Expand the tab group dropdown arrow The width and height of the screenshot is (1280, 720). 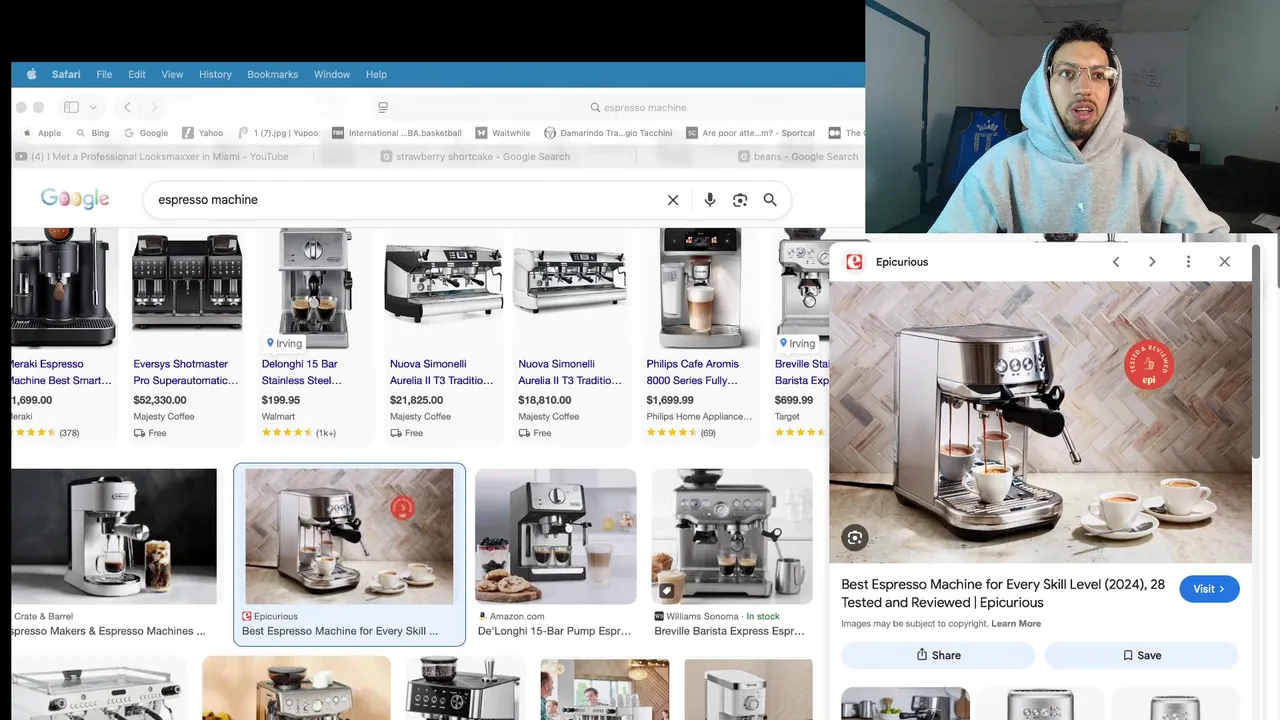[93, 107]
